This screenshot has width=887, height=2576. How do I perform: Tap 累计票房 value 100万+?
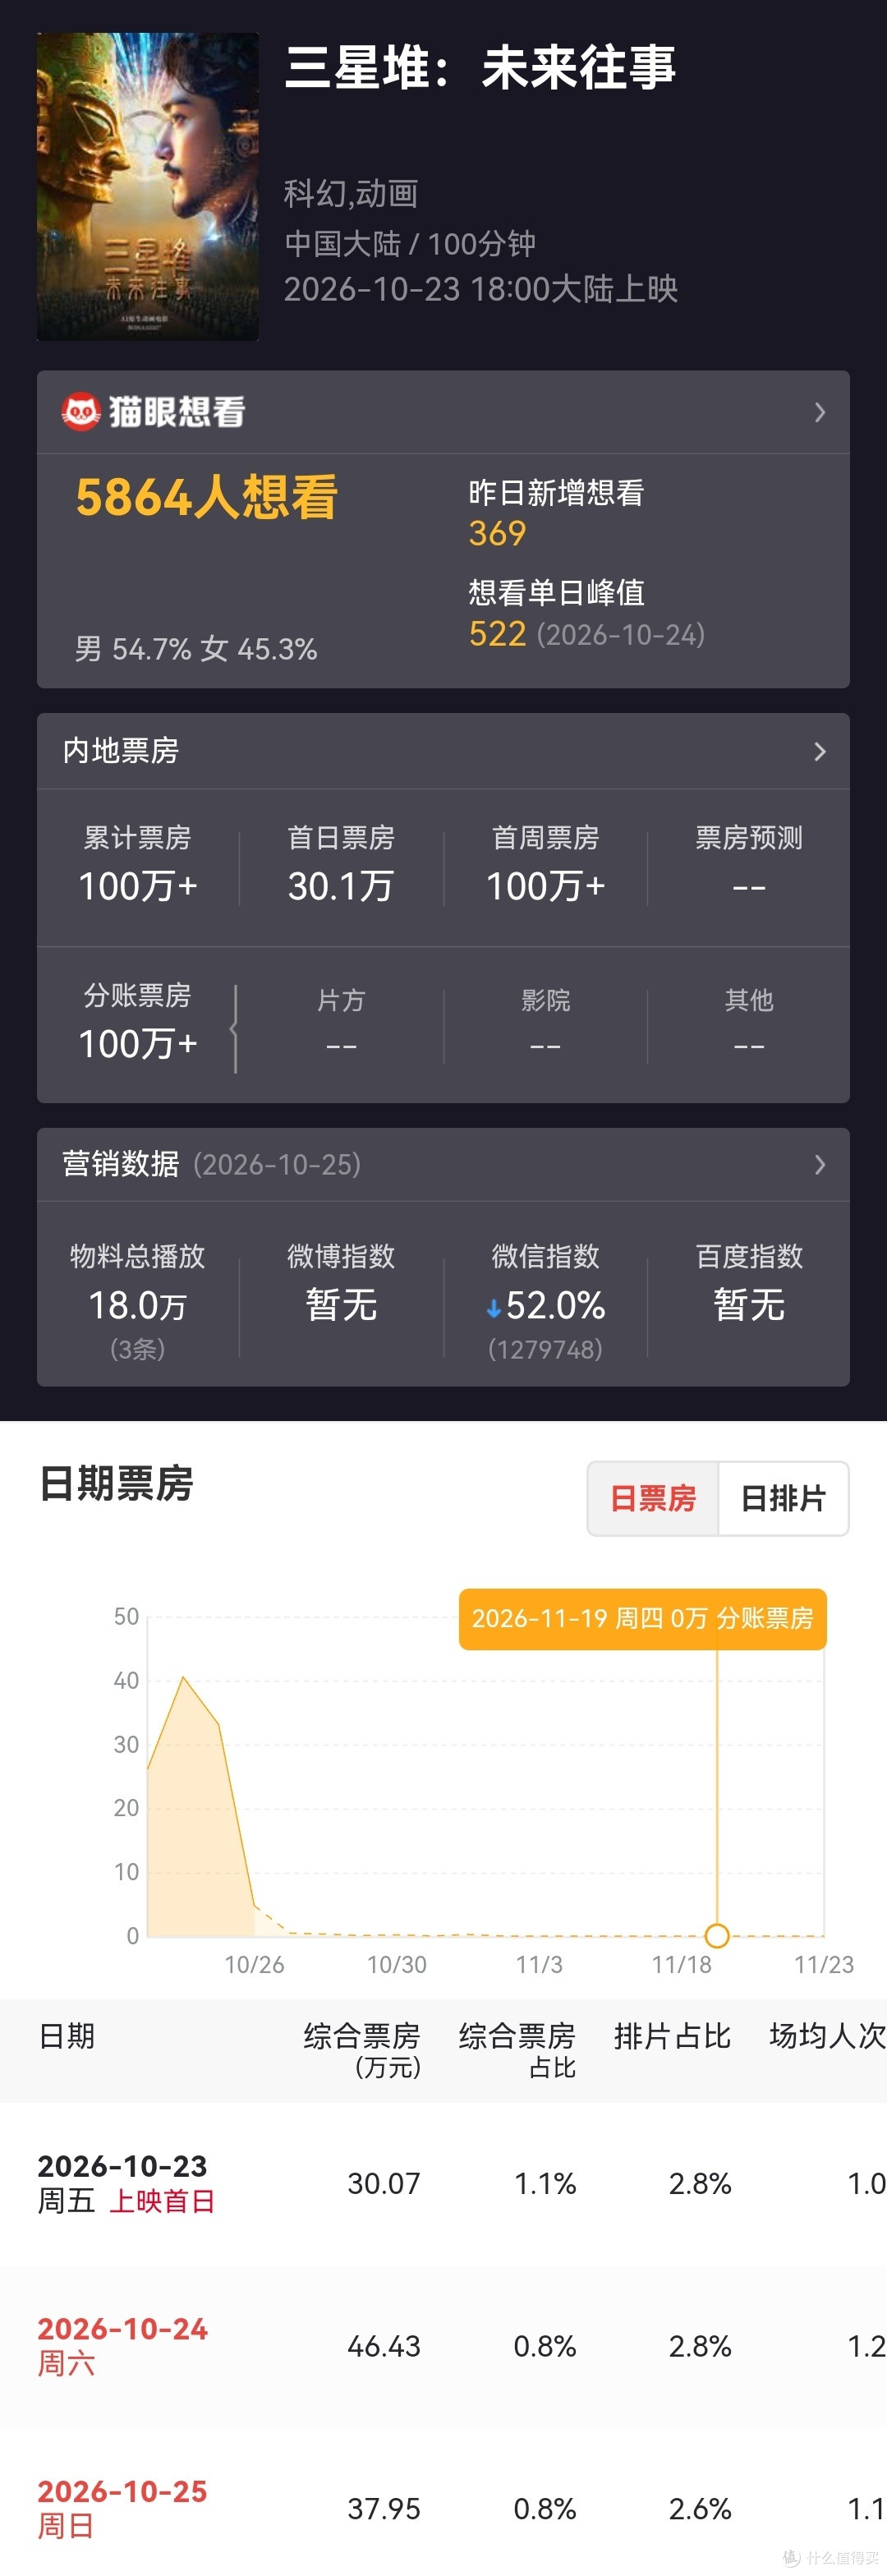(138, 886)
